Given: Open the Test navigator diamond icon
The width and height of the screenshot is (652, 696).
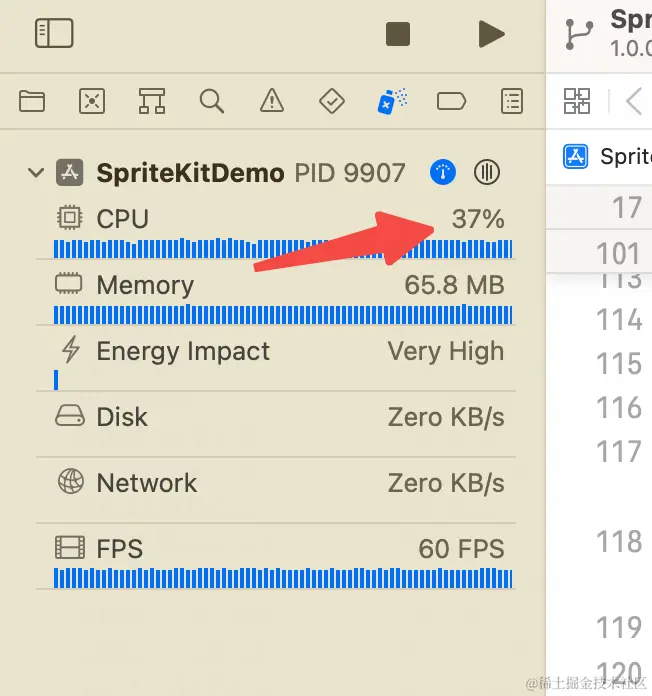Looking at the screenshot, I should pos(331,100).
